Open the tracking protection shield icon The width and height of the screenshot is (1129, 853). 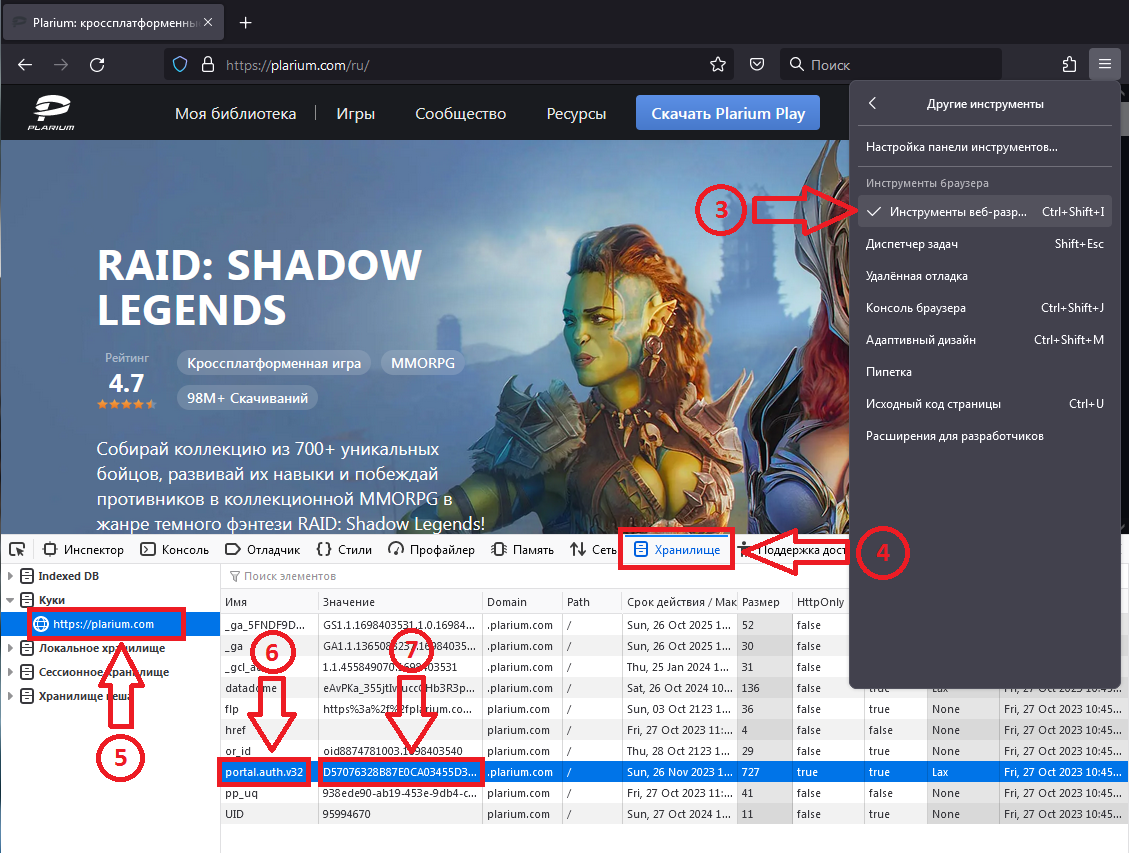180,65
